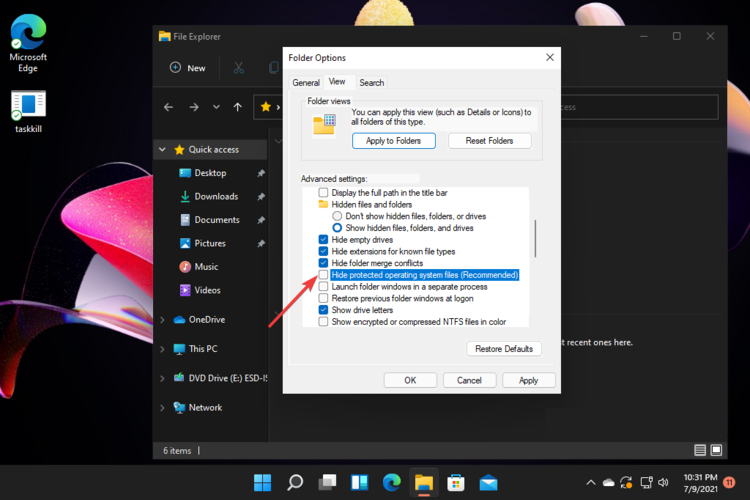This screenshot has width=750, height=500.
Task: Open the Microsoft Store taskbar icon
Action: 456,483
